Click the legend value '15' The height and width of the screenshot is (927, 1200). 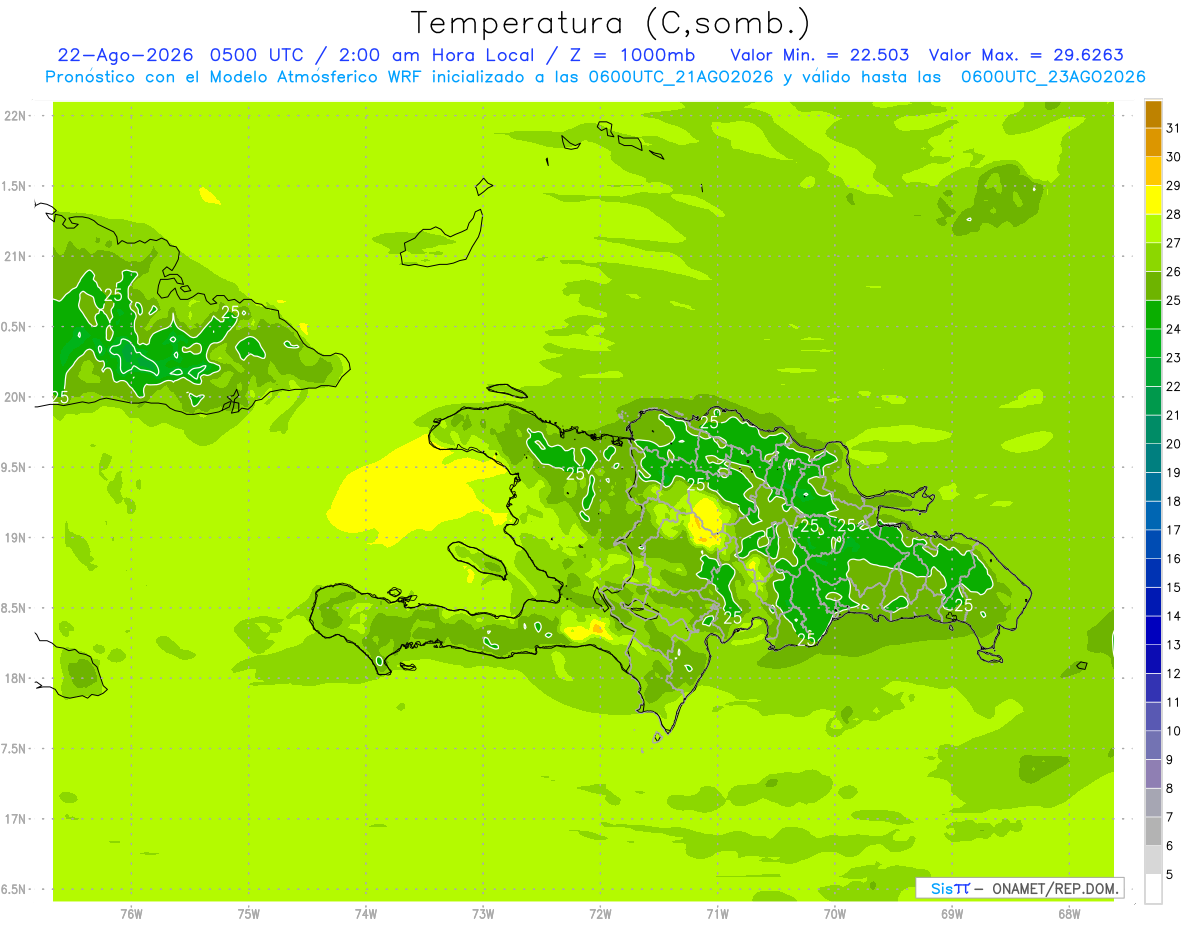(1174, 587)
